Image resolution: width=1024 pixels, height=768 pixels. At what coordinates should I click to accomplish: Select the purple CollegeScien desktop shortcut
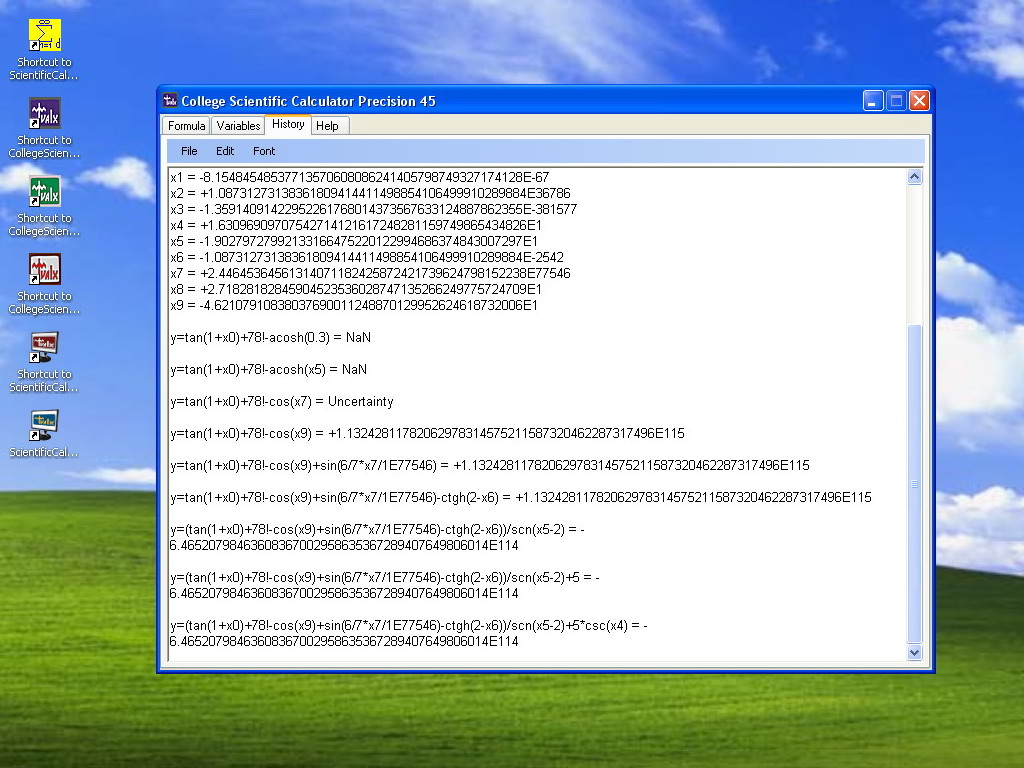[x=44, y=113]
